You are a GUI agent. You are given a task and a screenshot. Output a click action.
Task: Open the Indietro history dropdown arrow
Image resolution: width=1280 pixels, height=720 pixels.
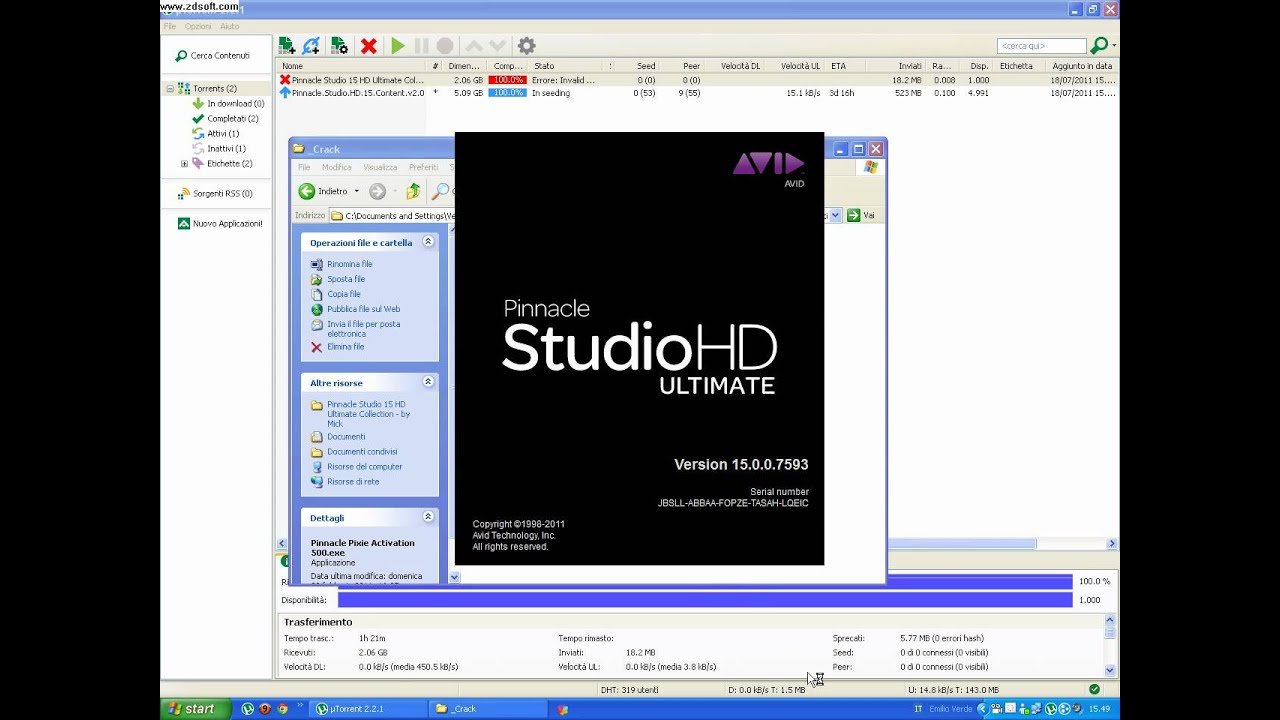(x=356, y=191)
